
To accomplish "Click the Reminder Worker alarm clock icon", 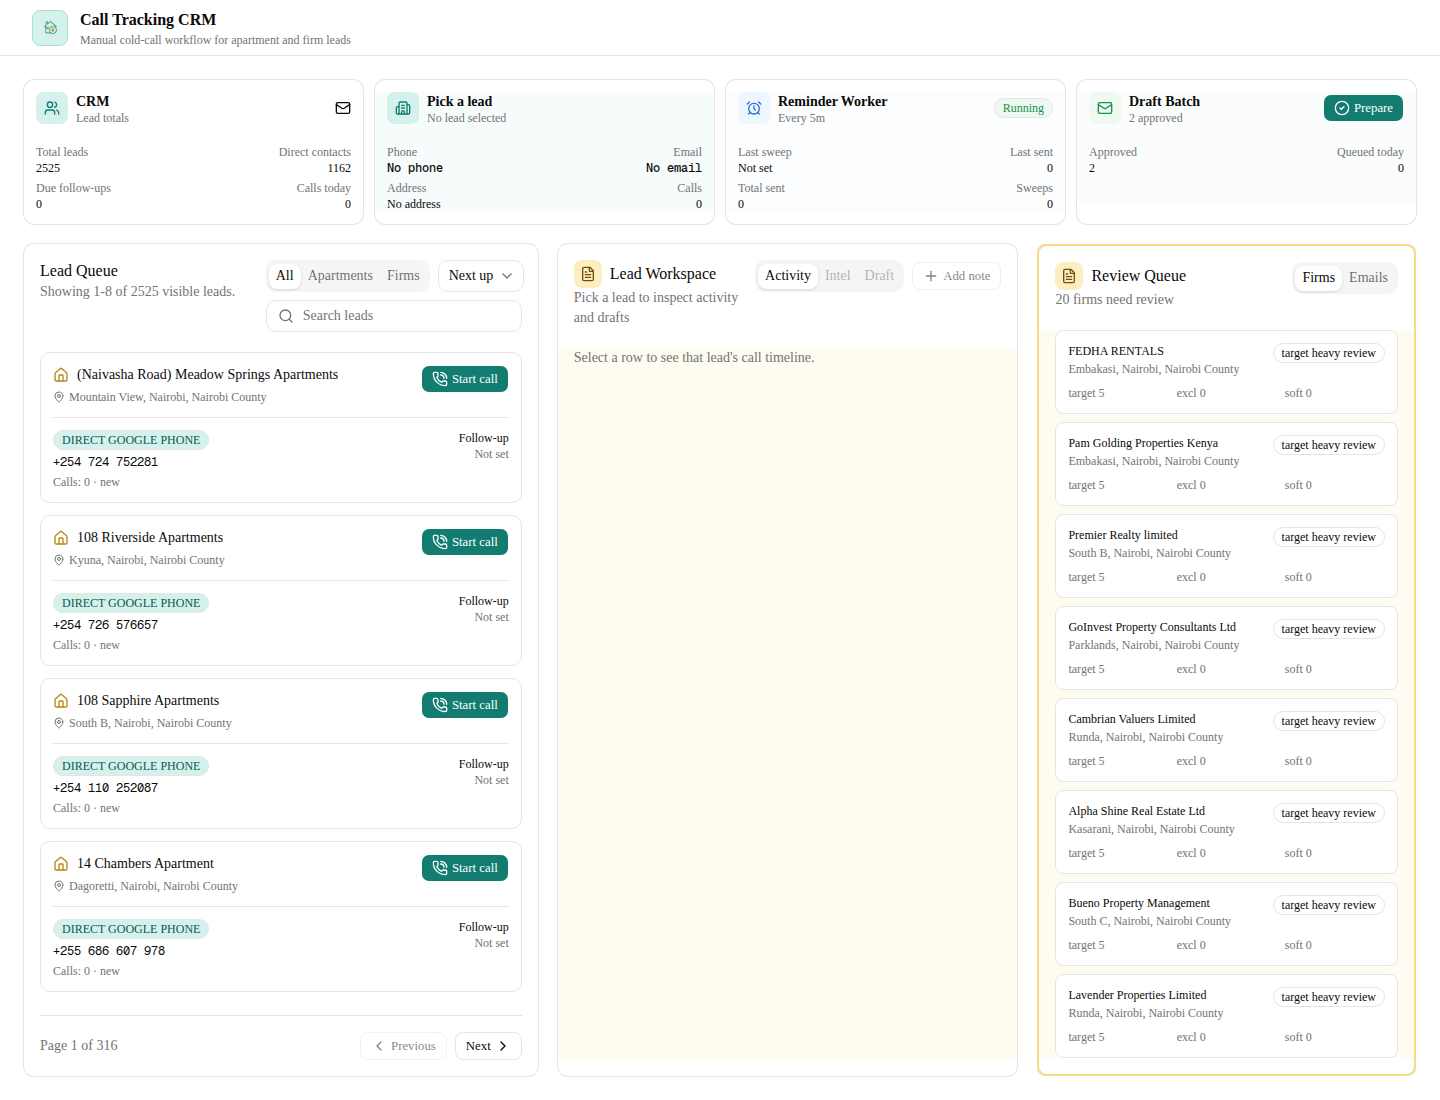I will [754, 108].
